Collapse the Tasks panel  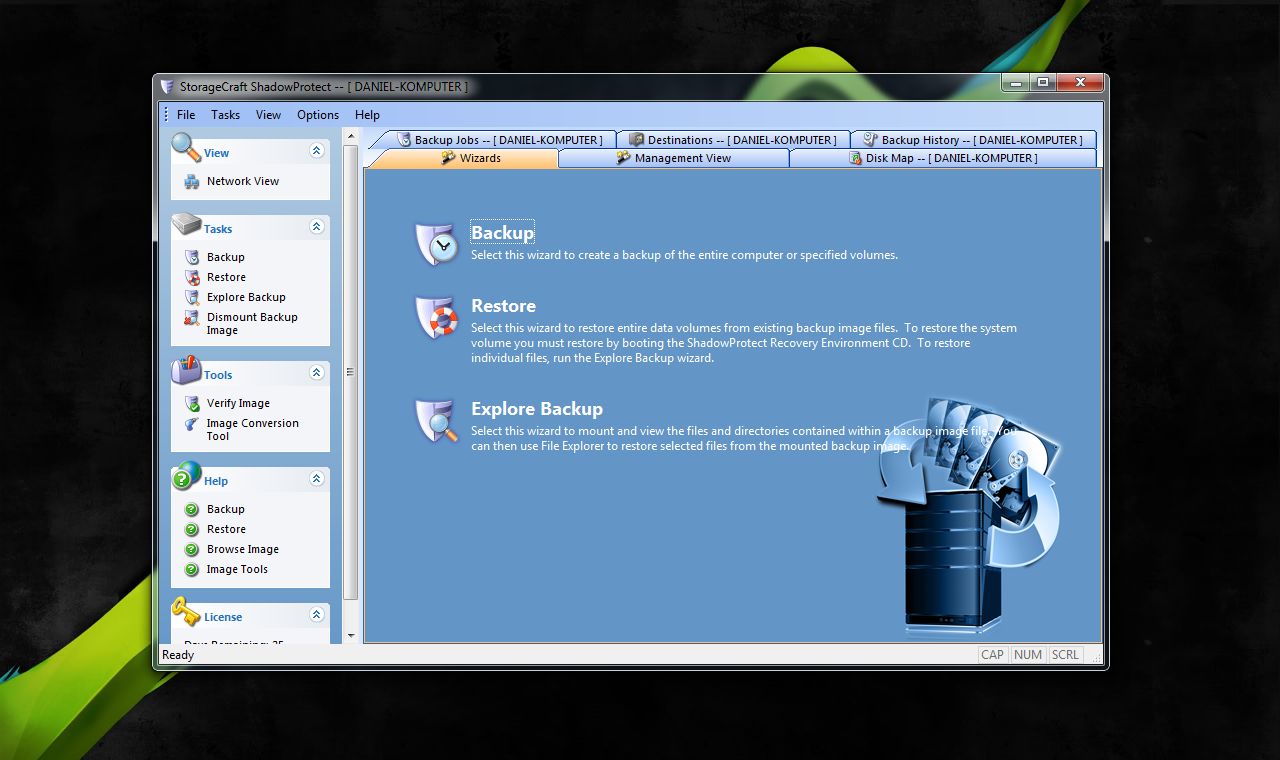coord(317,227)
